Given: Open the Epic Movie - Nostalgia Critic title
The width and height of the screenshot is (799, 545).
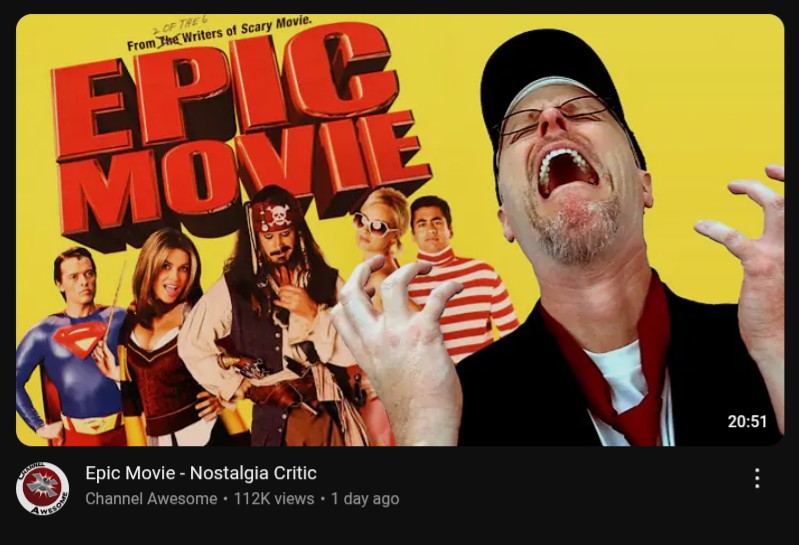Looking at the screenshot, I should click(201, 473).
